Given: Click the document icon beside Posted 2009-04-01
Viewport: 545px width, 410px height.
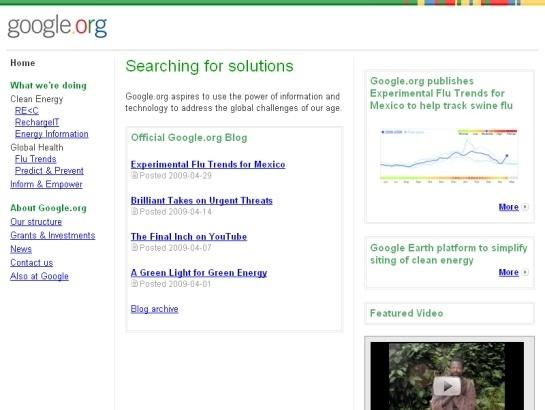Looking at the screenshot, I should pos(135,284).
